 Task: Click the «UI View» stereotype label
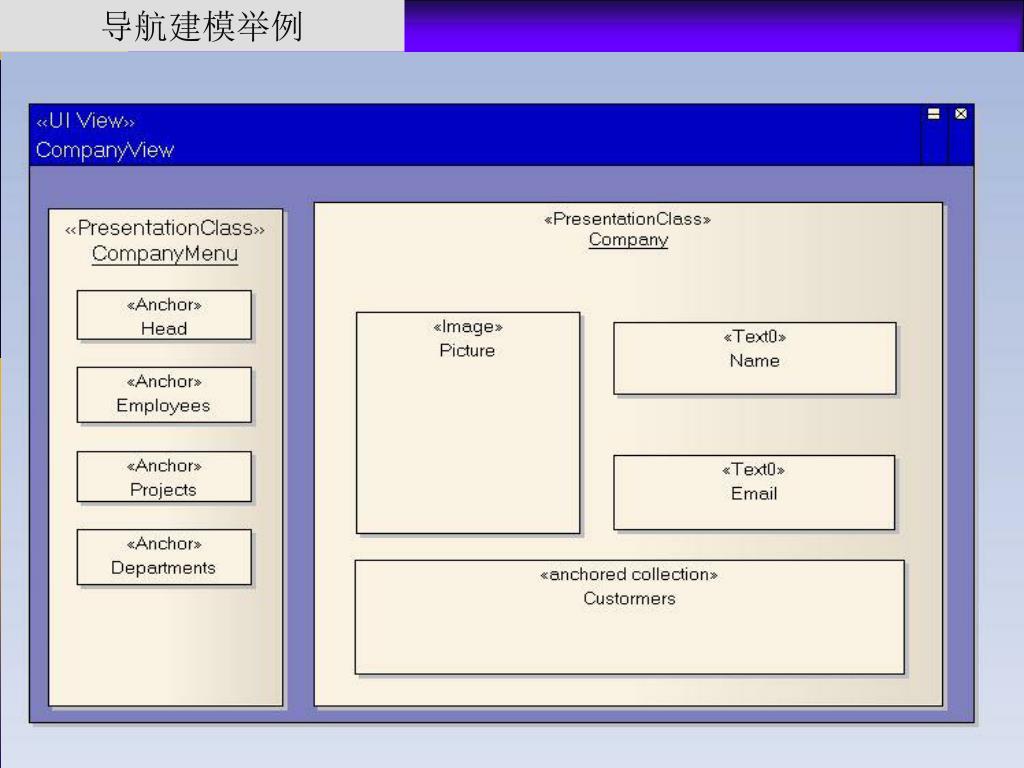coord(85,121)
